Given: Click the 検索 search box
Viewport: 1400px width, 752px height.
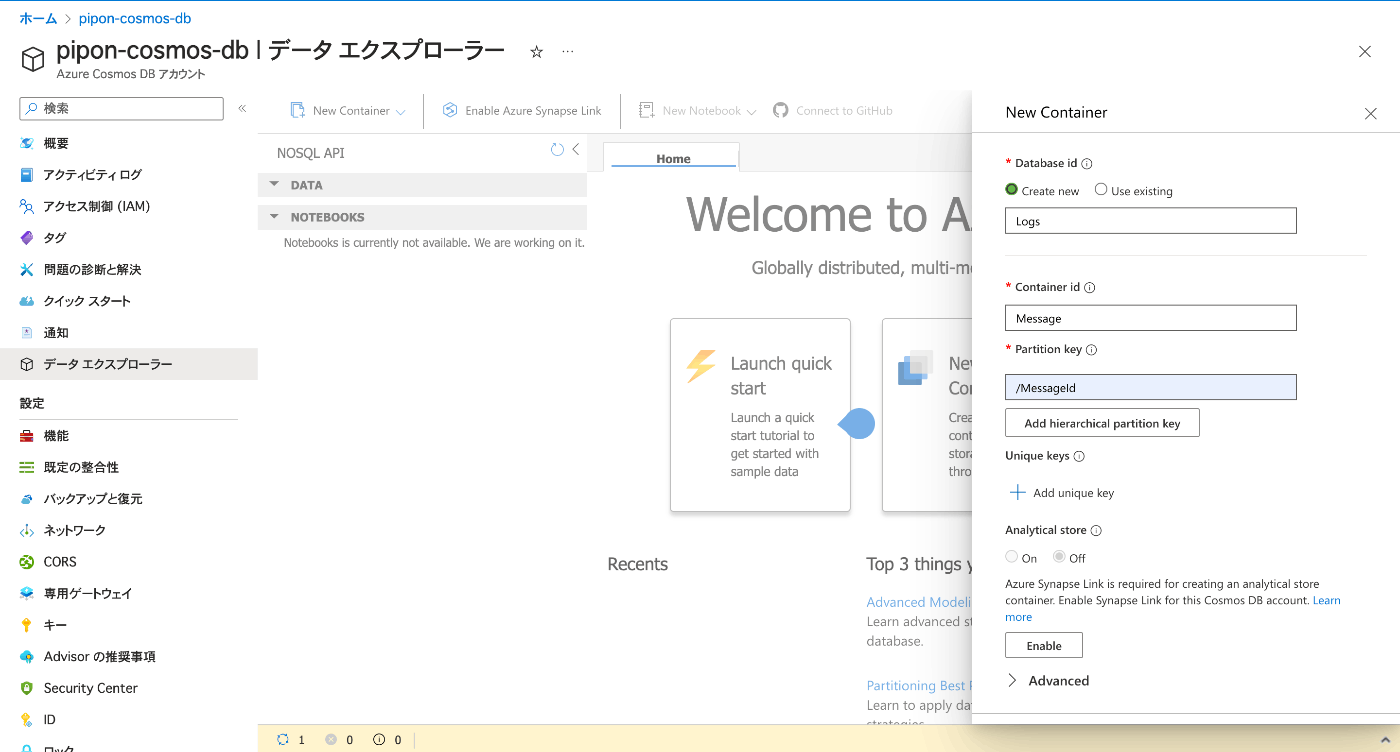Looking at the screenshot, I should 122,108.
